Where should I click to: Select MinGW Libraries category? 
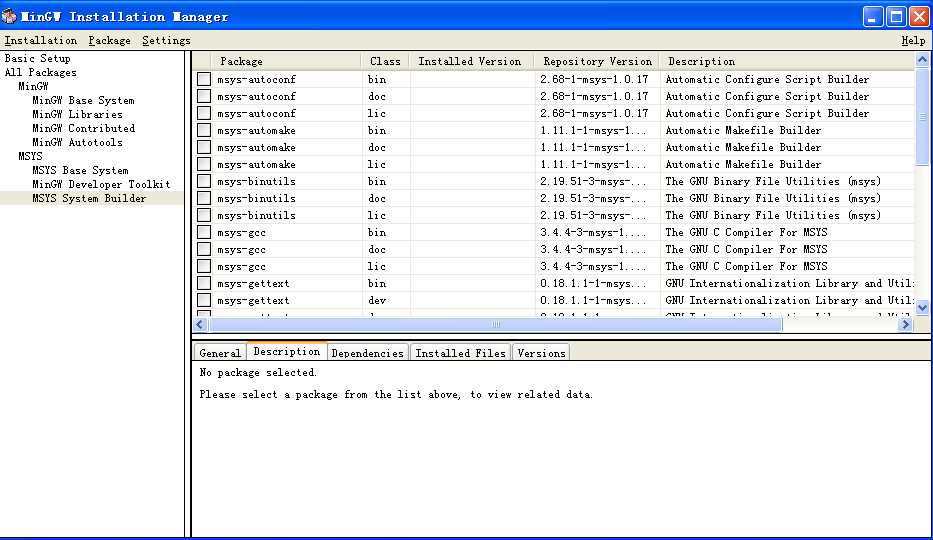pos(77,114)
